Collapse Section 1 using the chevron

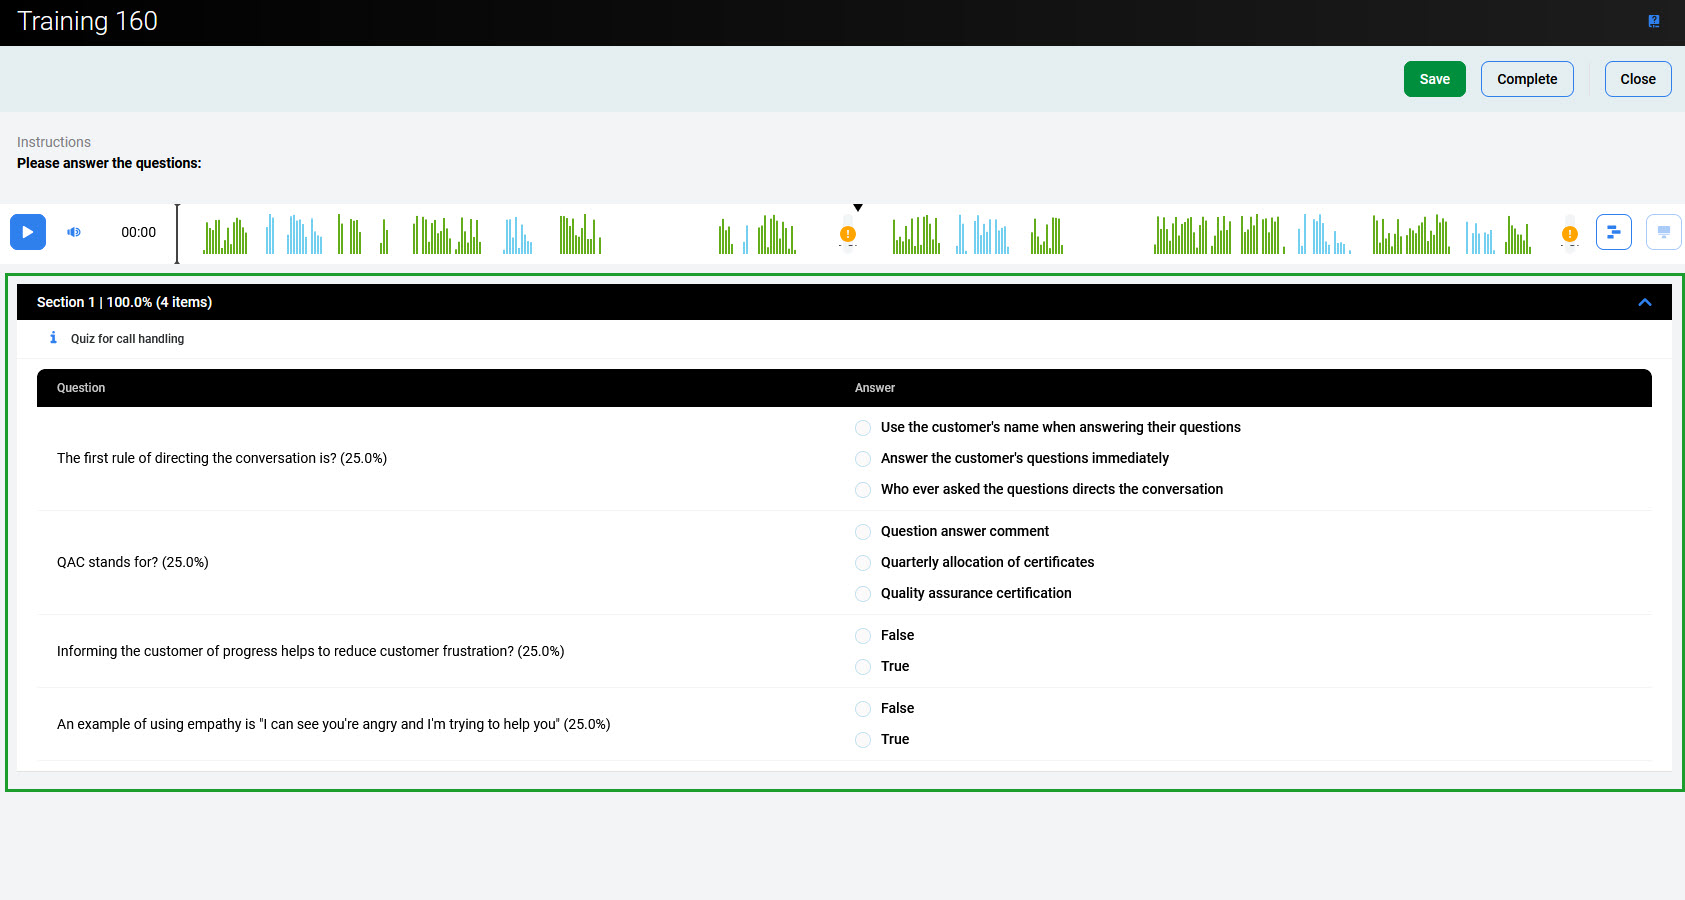1645,302
